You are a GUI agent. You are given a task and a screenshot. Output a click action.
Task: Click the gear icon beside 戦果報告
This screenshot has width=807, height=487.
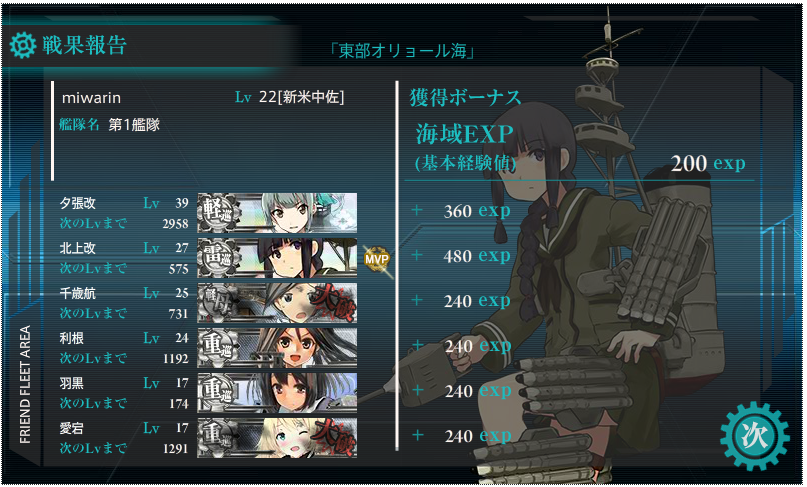pos(23,45)
